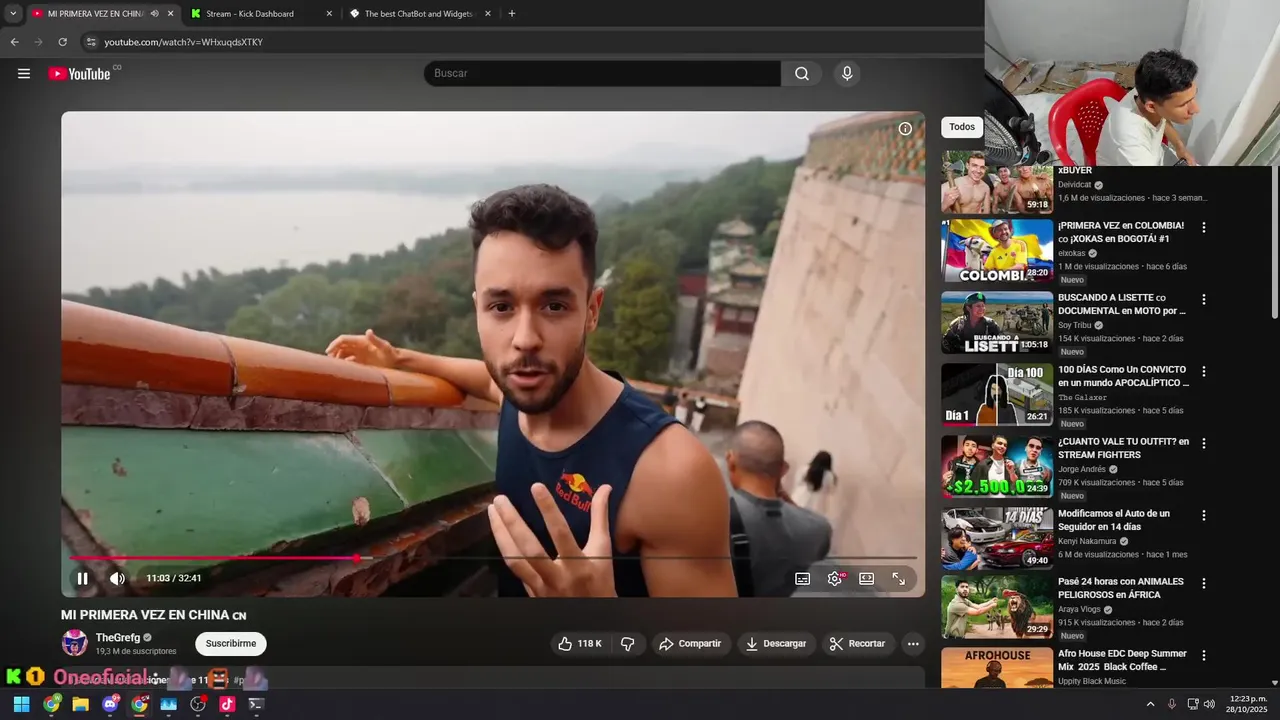Start voice search with microphone icon
This screenshot has height=720, width=1280.
(847, 73)
